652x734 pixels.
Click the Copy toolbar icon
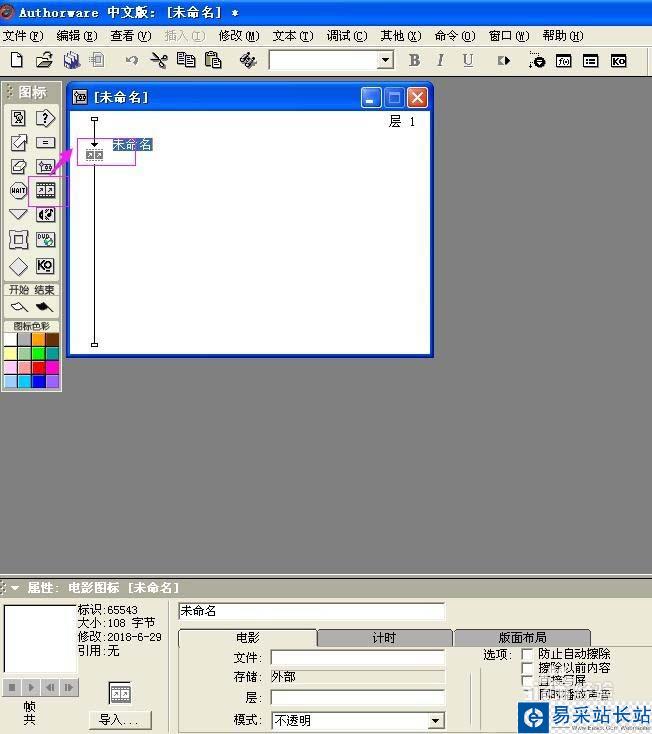(186, 60)
